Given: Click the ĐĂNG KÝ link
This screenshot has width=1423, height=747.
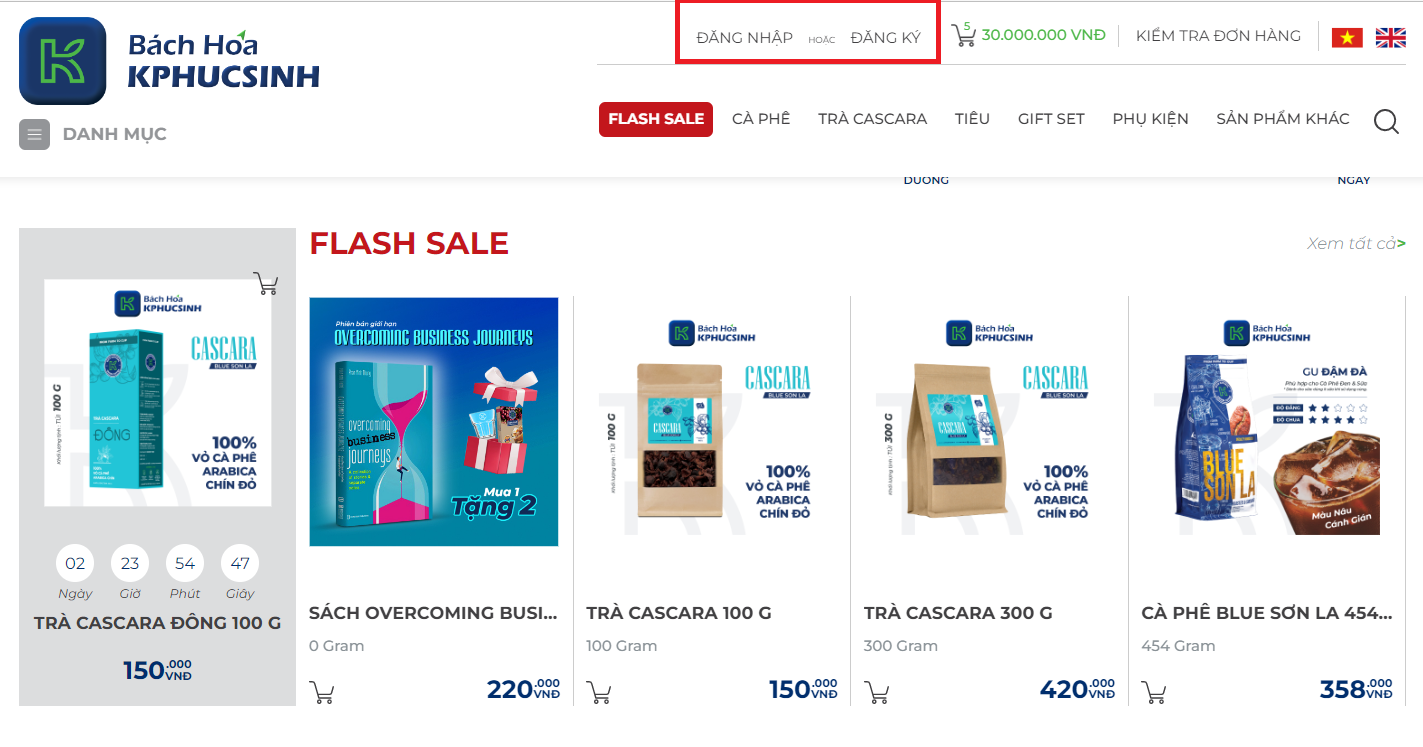Looking at the screenshot, I should pyautogui.click(x=885, y=38).
